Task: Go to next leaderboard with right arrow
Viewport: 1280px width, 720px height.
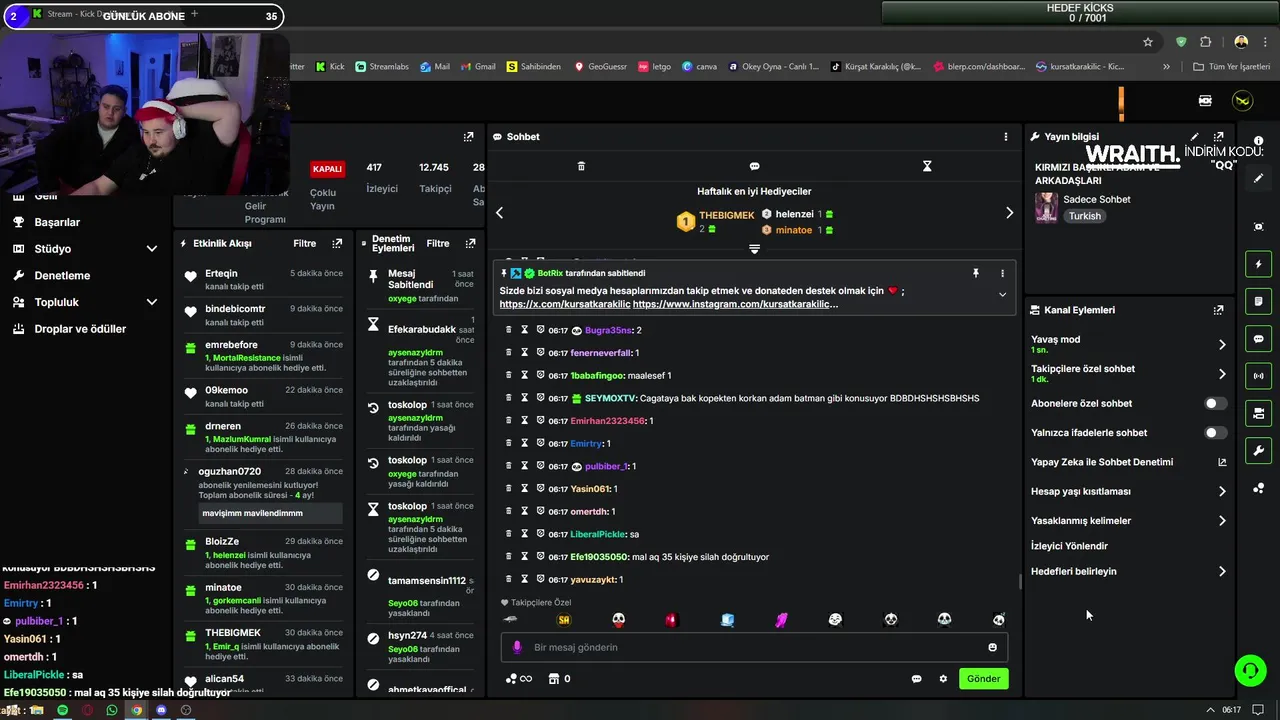Action: pyautogui.click(x=1009, y=213)
